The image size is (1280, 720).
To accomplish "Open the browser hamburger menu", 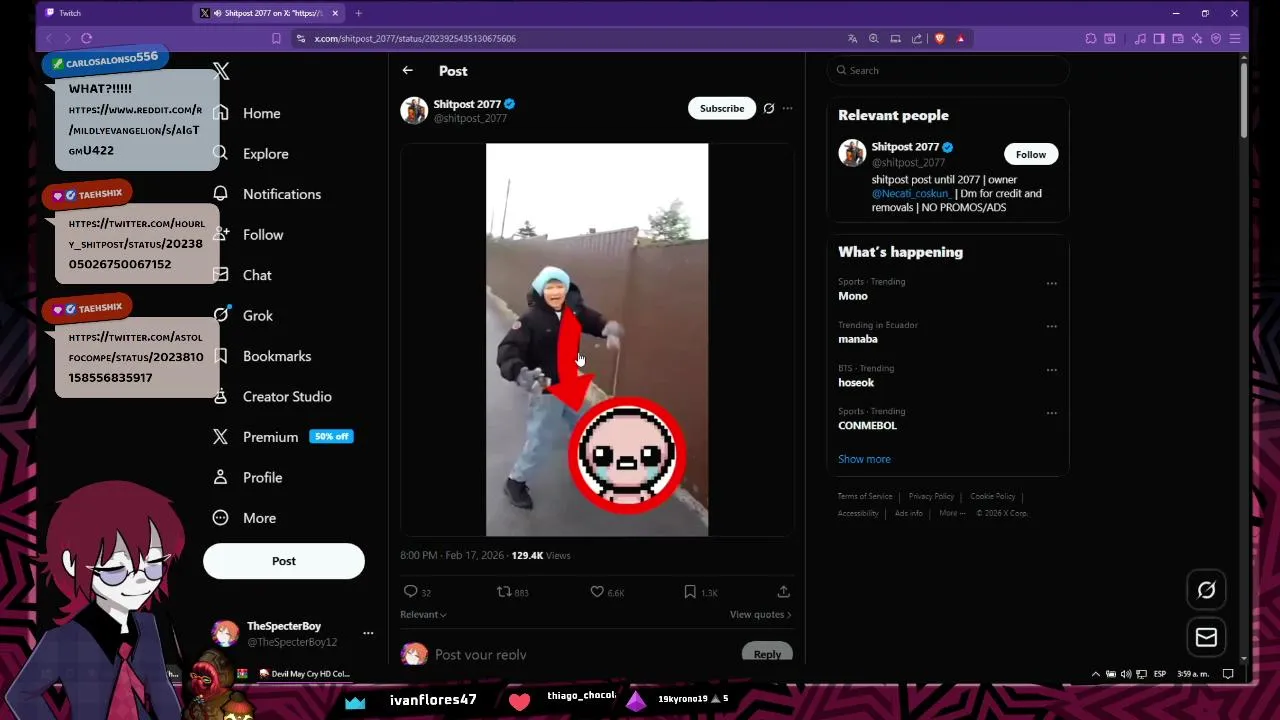I will point(1235,38).
